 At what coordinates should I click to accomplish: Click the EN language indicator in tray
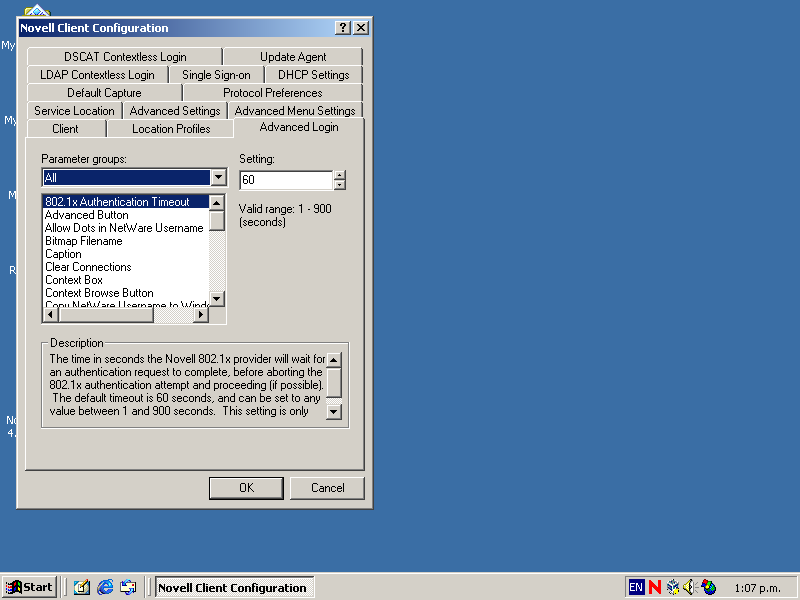[x=636, y=587]
